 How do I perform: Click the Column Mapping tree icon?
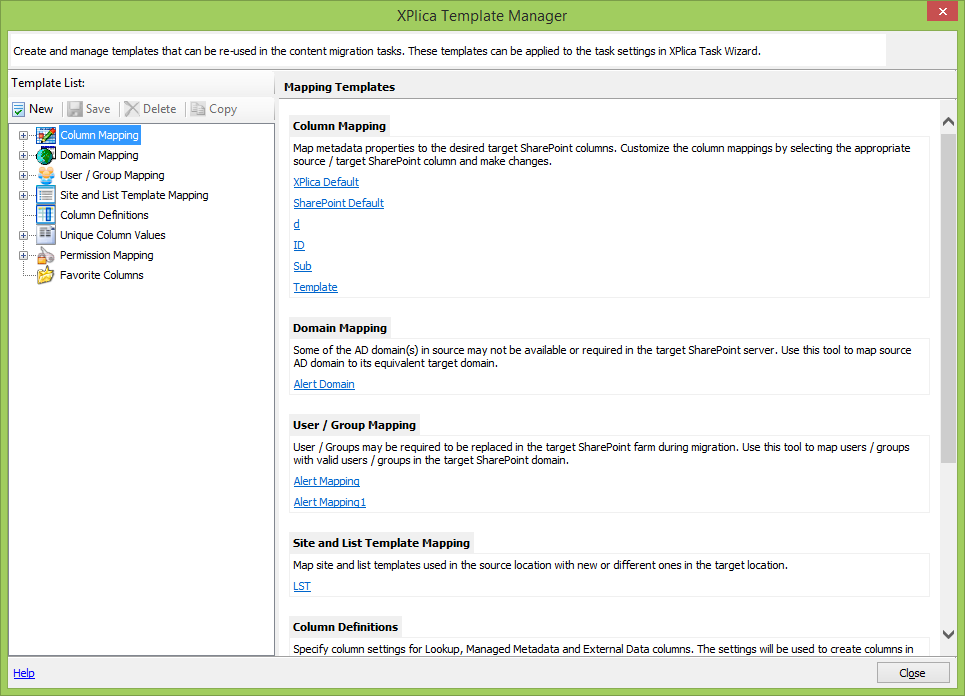click(46, 135)
